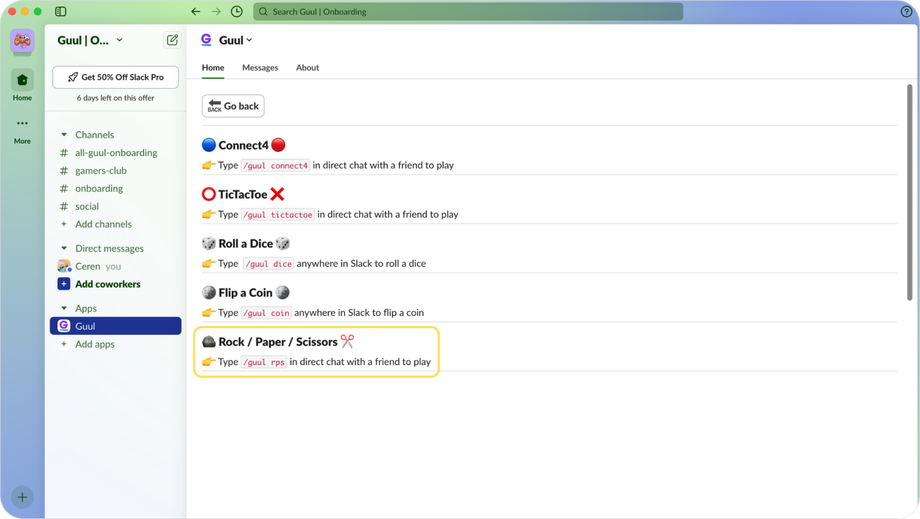The height and width of the screenshot is (519, 920).
Task: Navigate forward with the right arrow
Action: pyautogui.click(x=217, y=11)
